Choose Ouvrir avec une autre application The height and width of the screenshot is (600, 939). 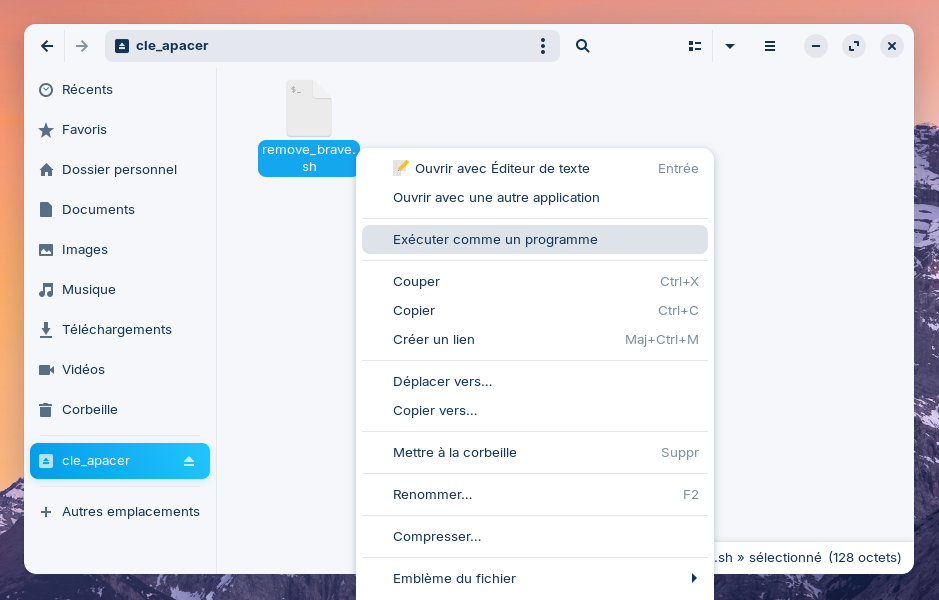(x=535, y=198)
